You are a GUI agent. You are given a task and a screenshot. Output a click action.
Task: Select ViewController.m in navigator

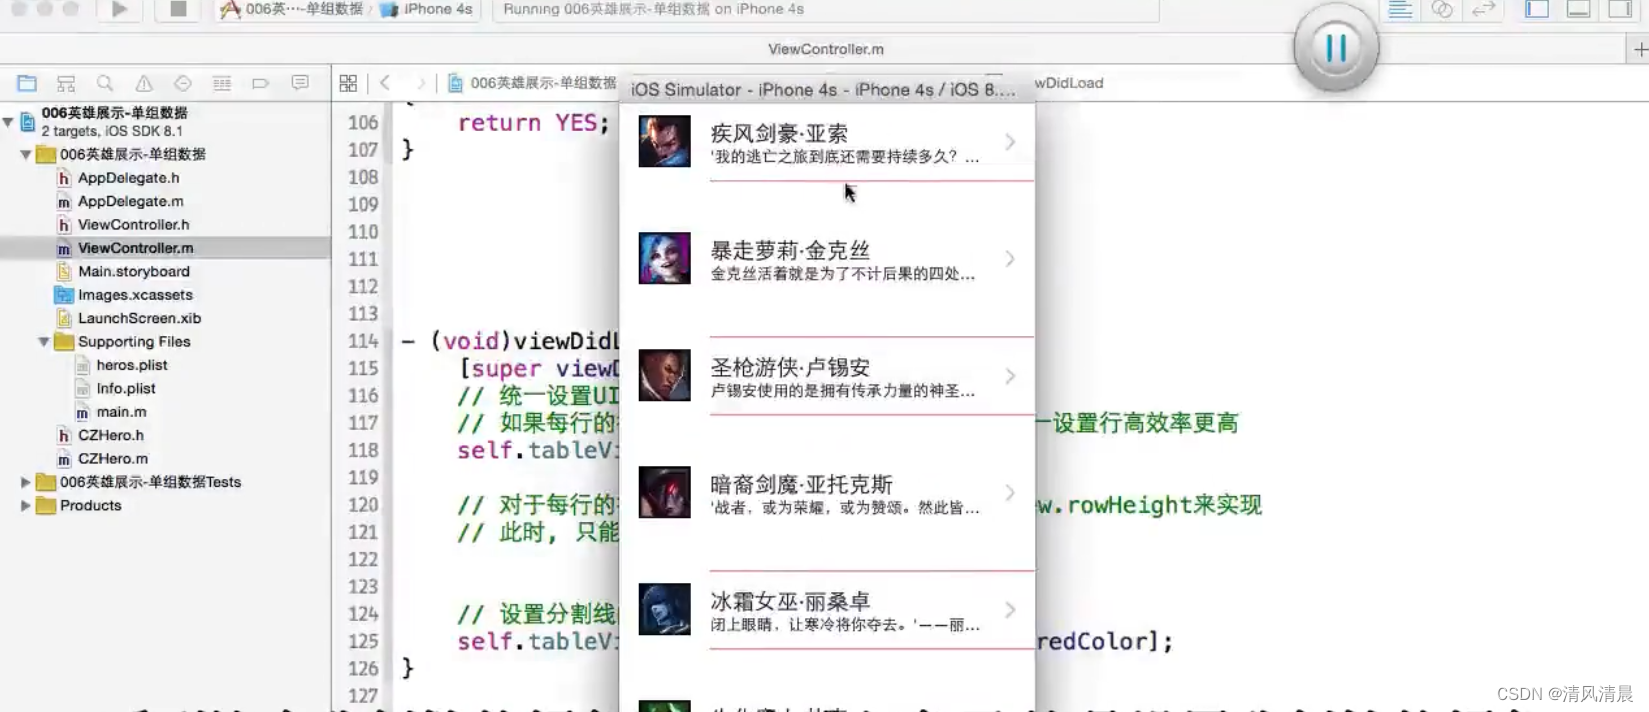[165, 248]
